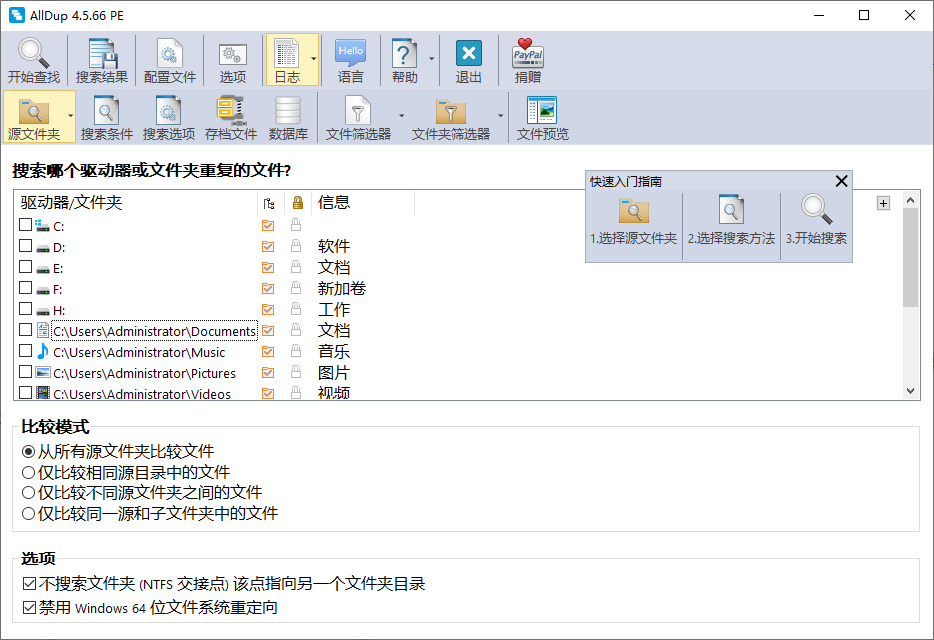The image size is (934, 640).
Task: Check the D: drive checkbox
Action: 25,246
